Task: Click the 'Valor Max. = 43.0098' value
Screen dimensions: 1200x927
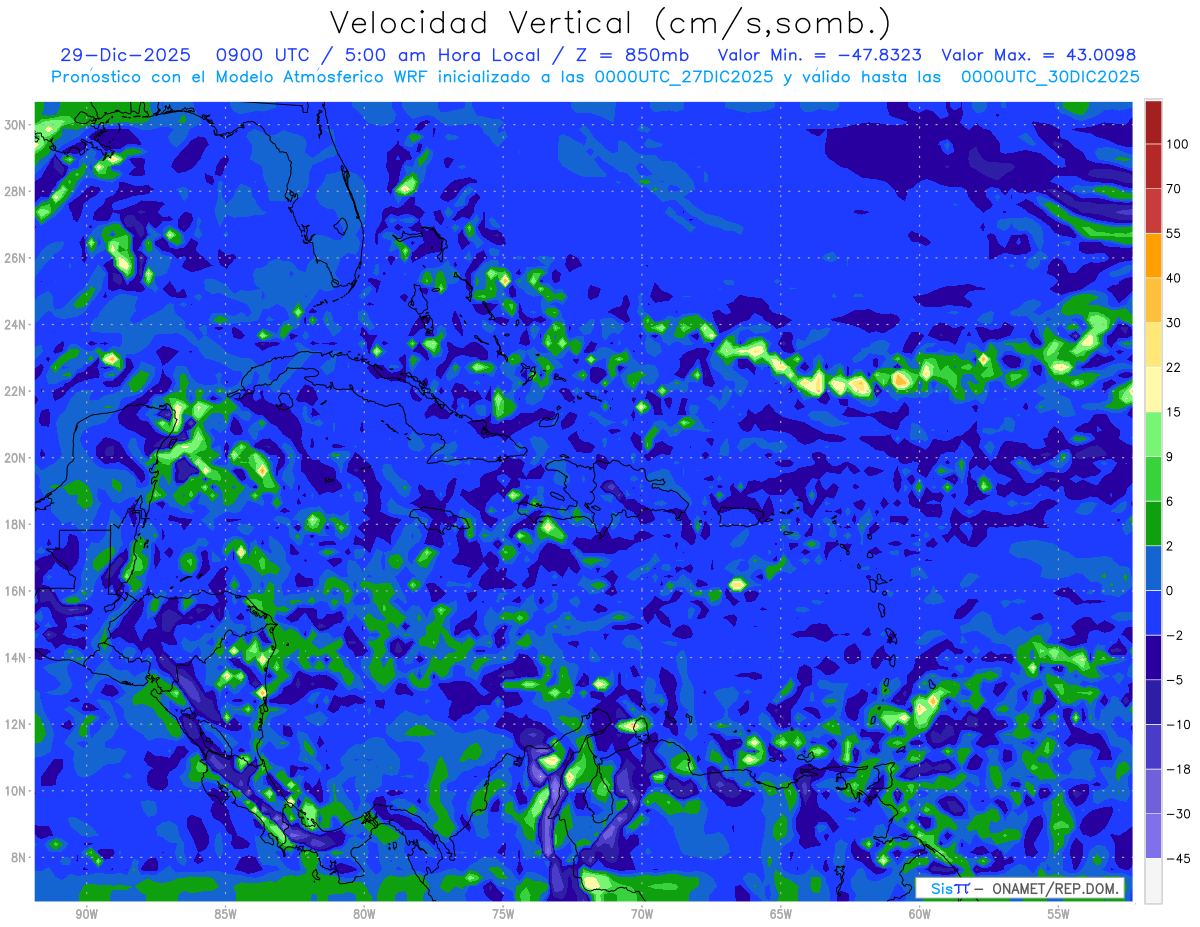Action: [1039, 55]
